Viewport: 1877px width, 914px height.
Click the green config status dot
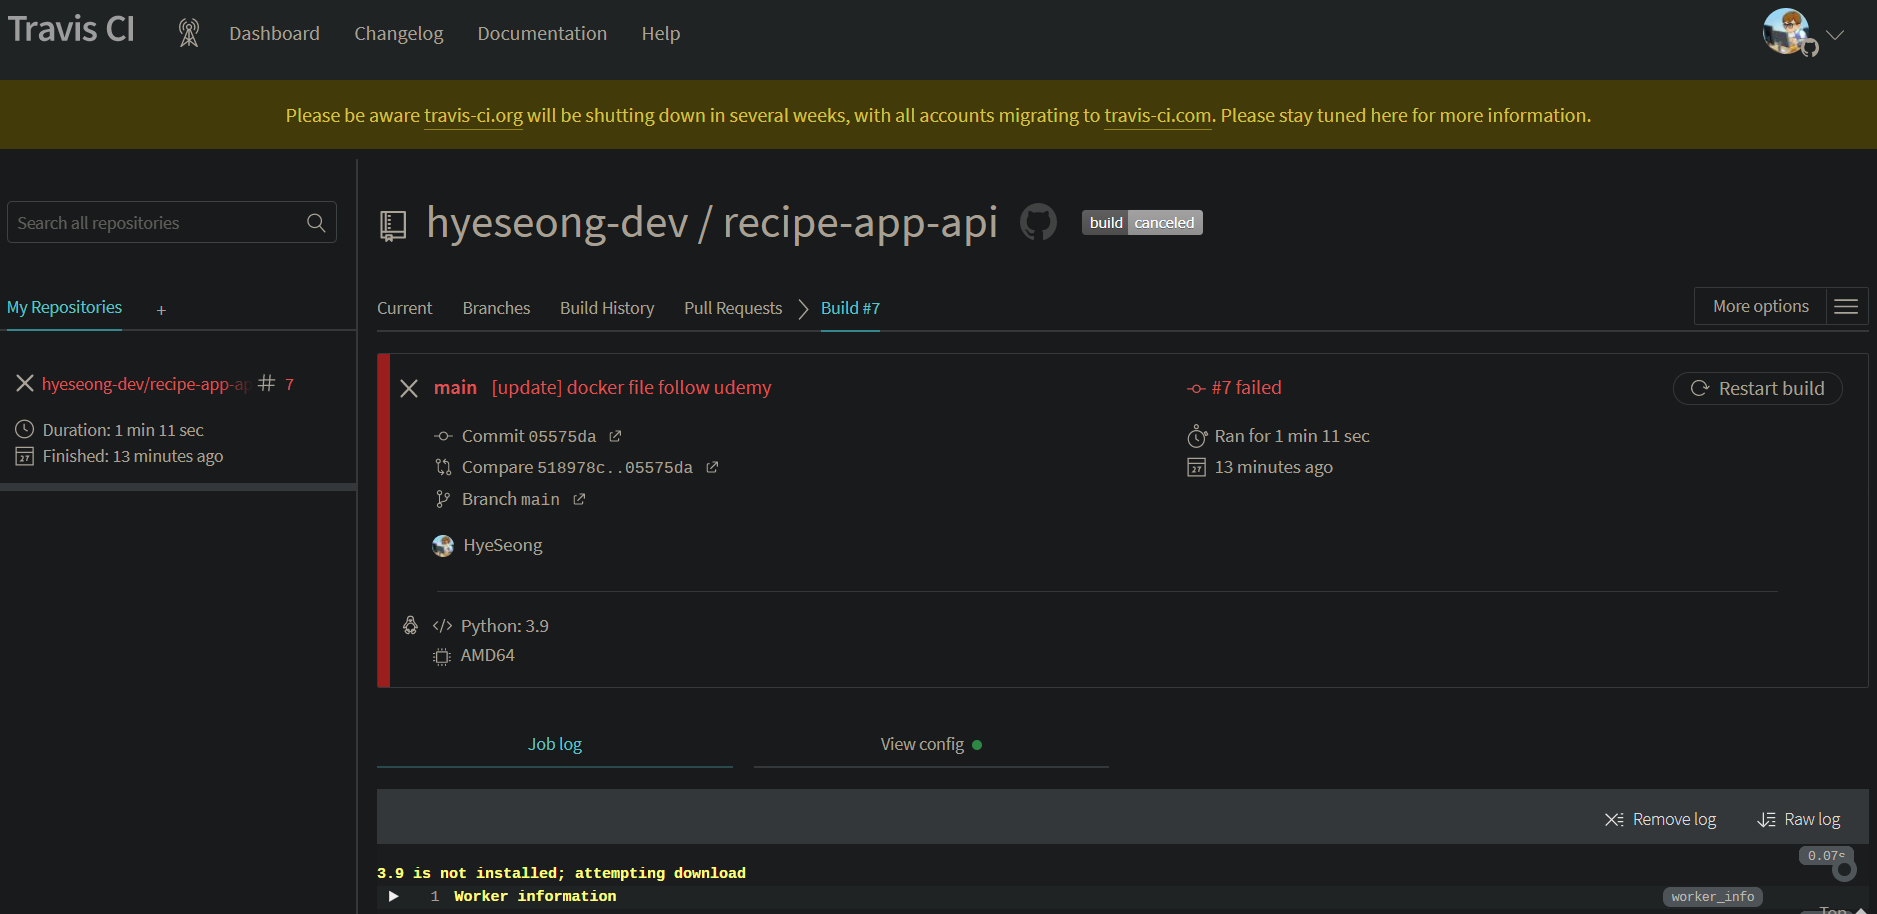coord(977,744)
